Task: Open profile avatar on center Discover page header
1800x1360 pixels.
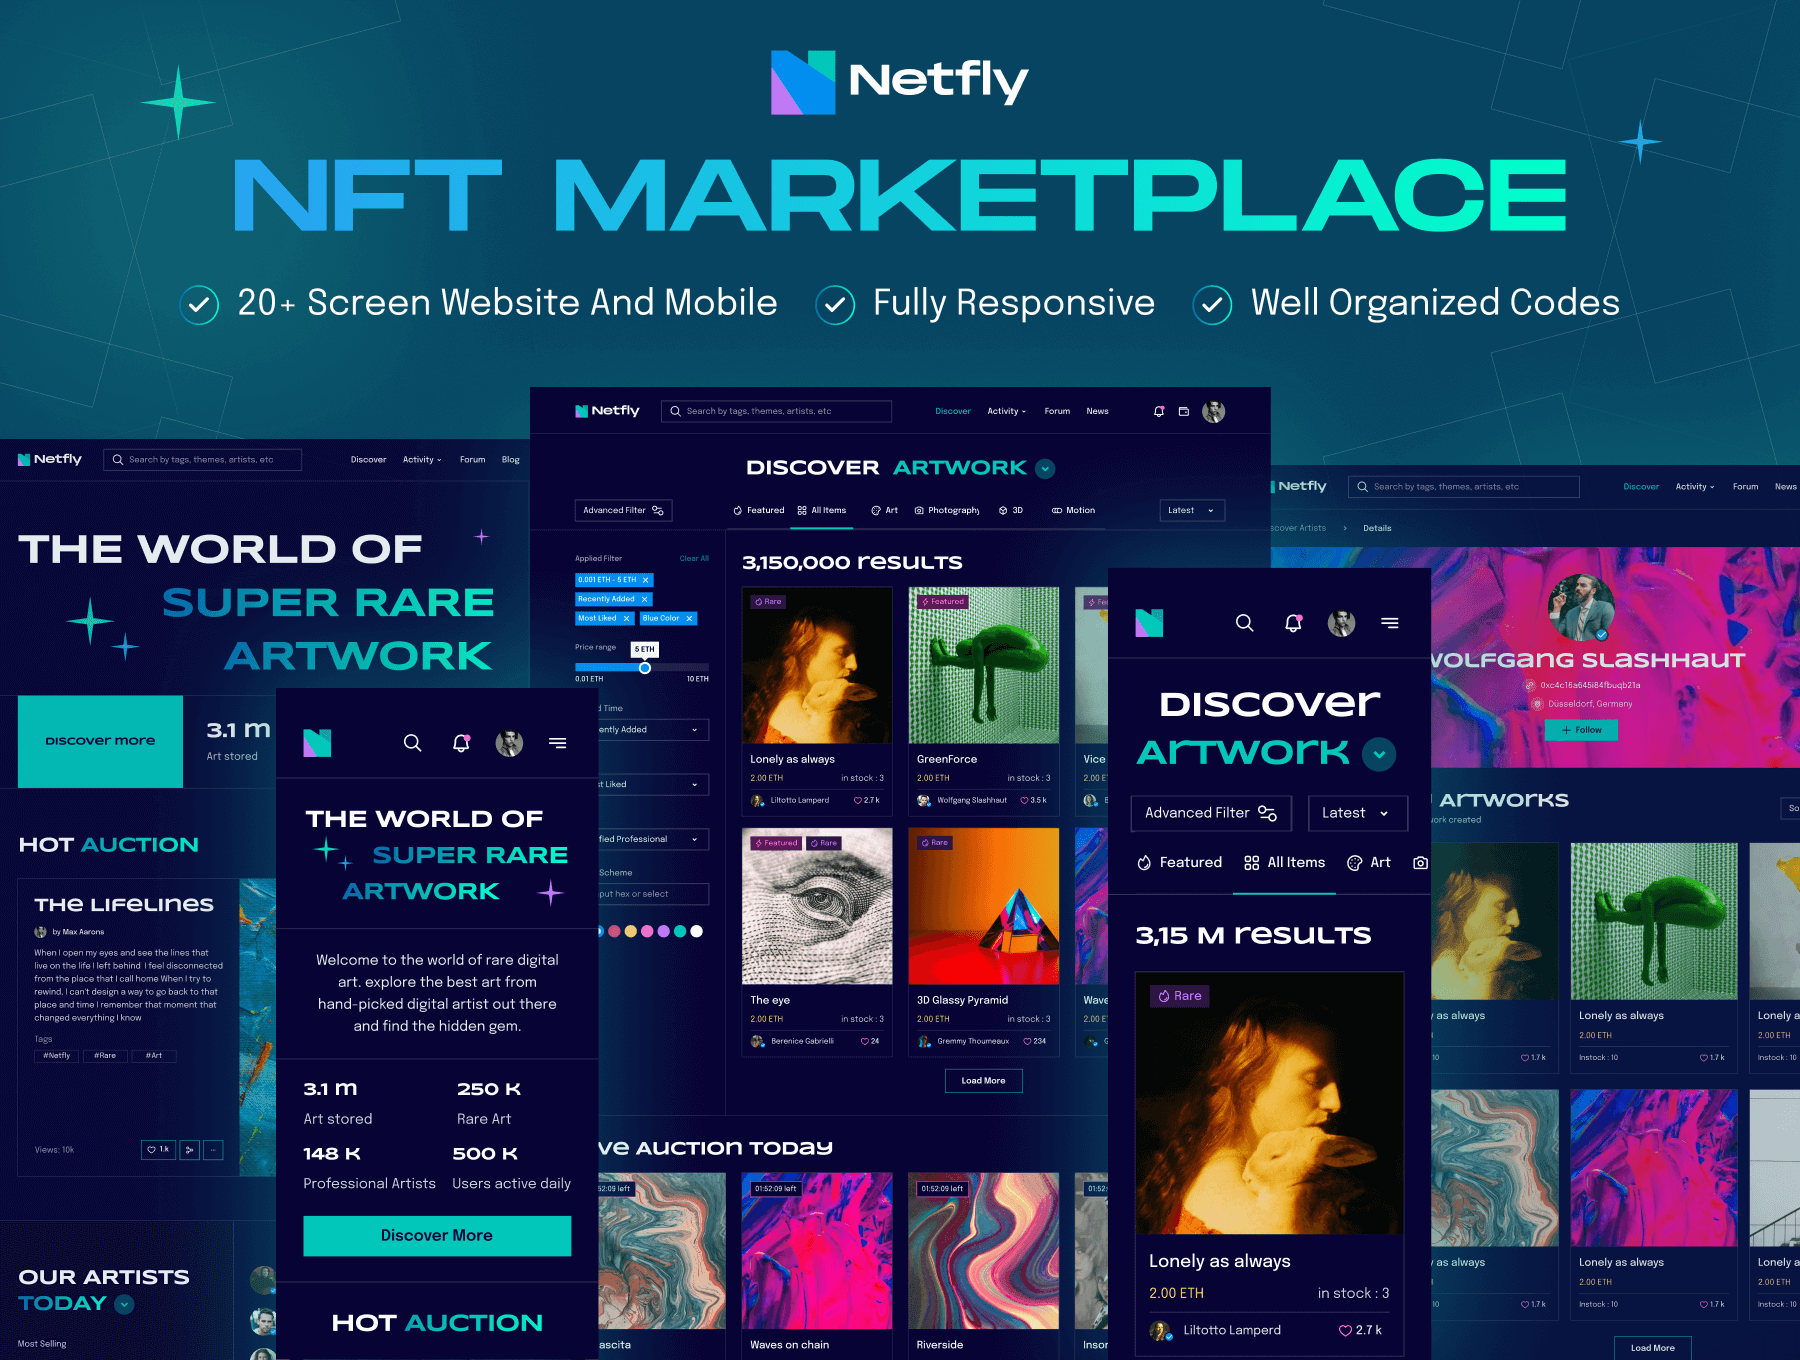Action: 1214,411
